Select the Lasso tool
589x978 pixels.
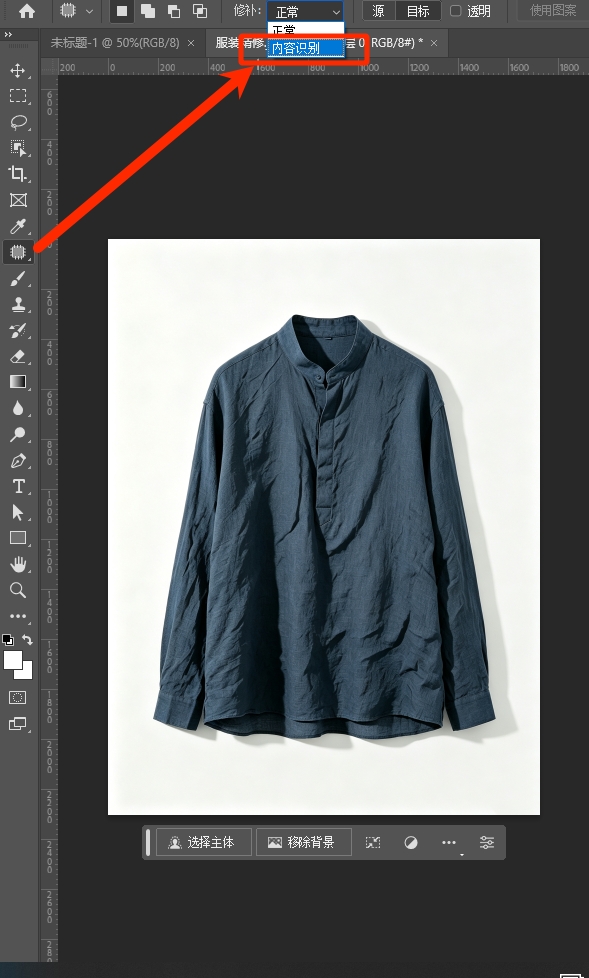pos(17,122)
